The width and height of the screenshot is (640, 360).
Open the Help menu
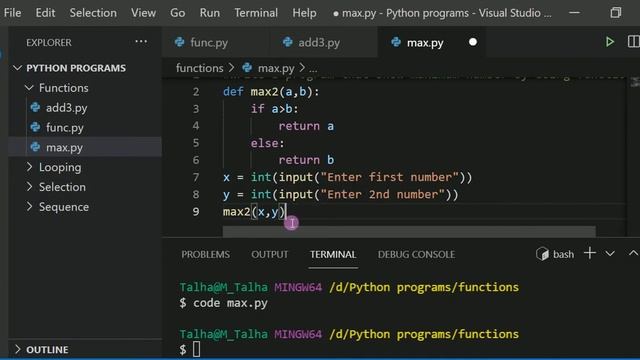click(x=304, y=13)
